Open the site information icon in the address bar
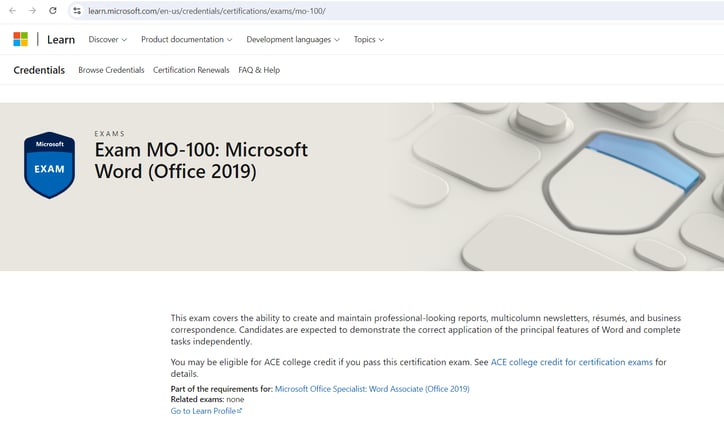The width and height of the screenshot is (724, 433). pos(77,11)
